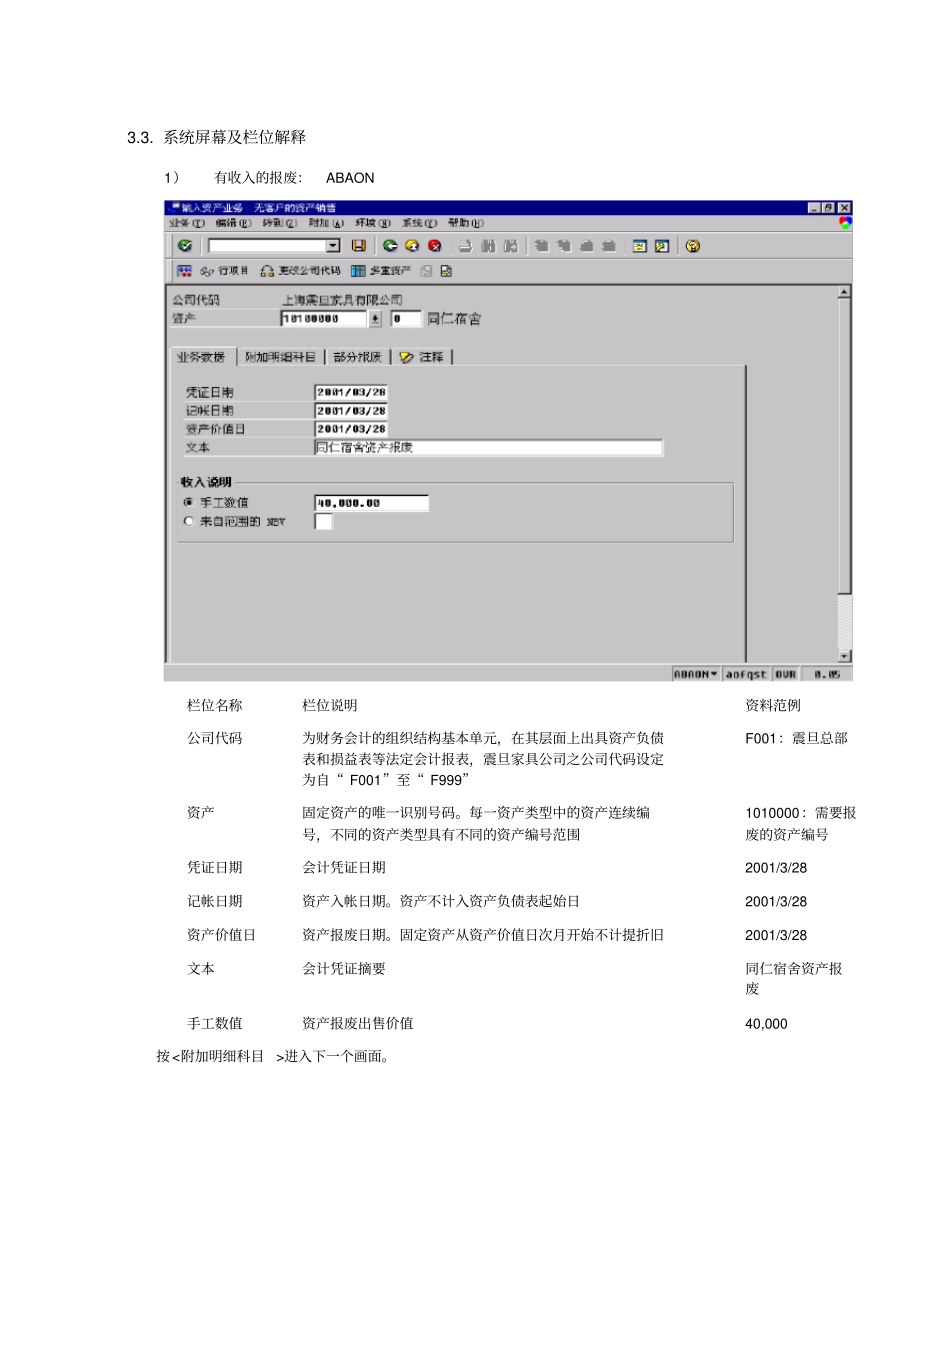Click the Next Page icon
This screenshot has width=950, height=1346.
click(x=586, y=246)
